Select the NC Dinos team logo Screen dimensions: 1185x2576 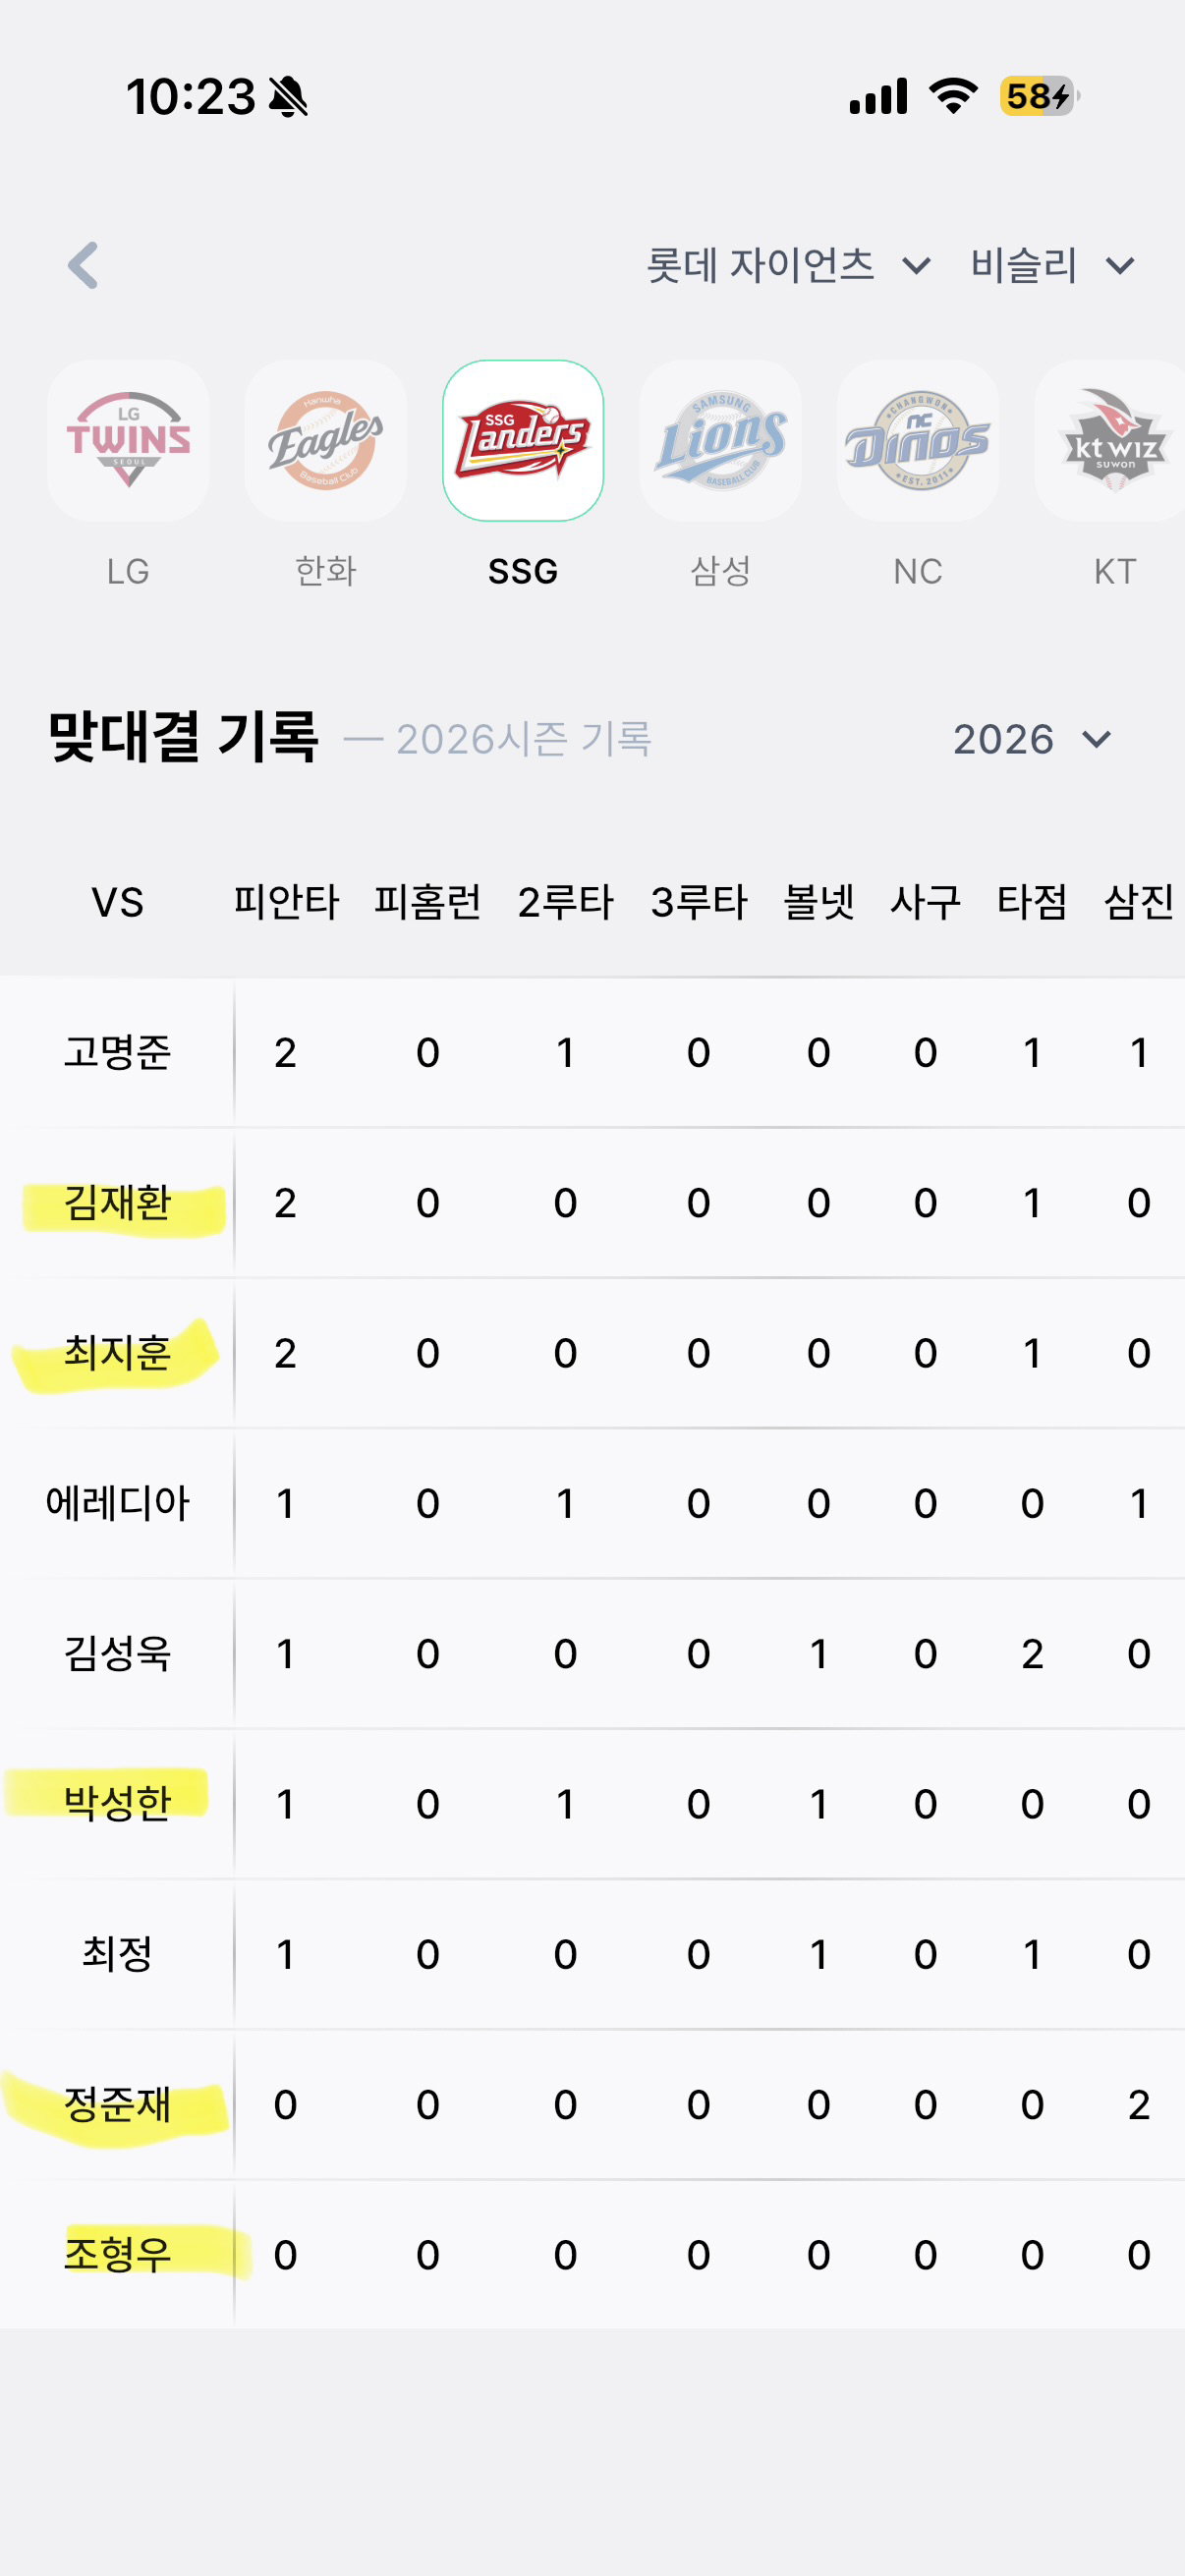tap(918, 441)
